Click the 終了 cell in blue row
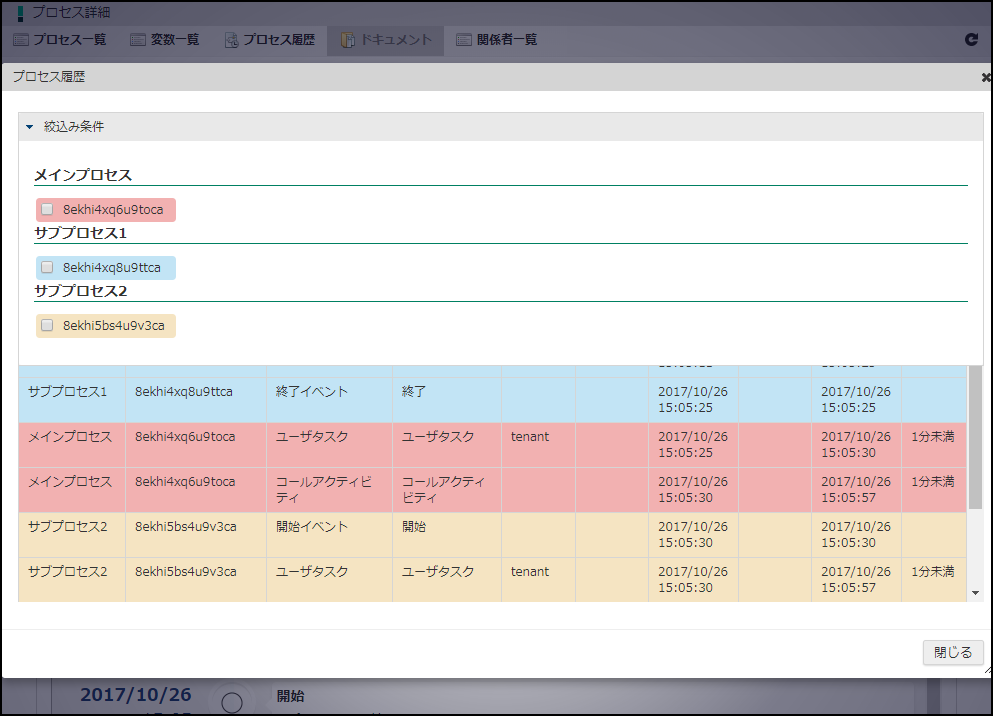993x716 pixels. pos(447,400)
